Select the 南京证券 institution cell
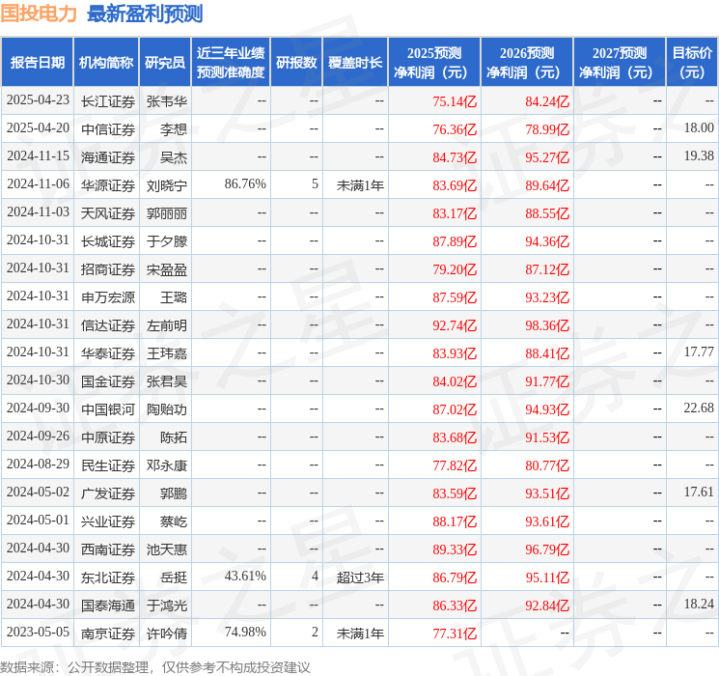The image size is (719, 676). click(108, 633)
